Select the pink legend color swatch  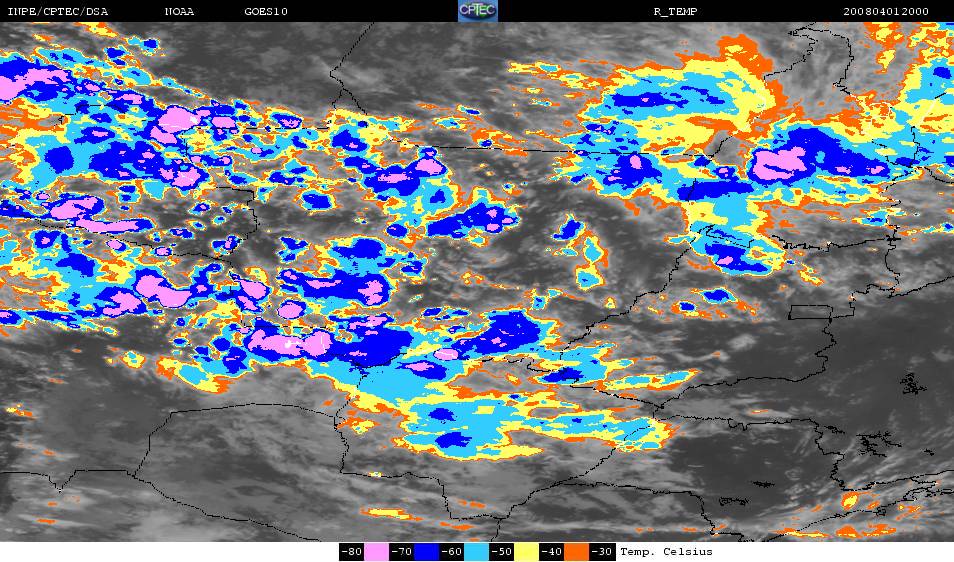[x=377, y=552]
